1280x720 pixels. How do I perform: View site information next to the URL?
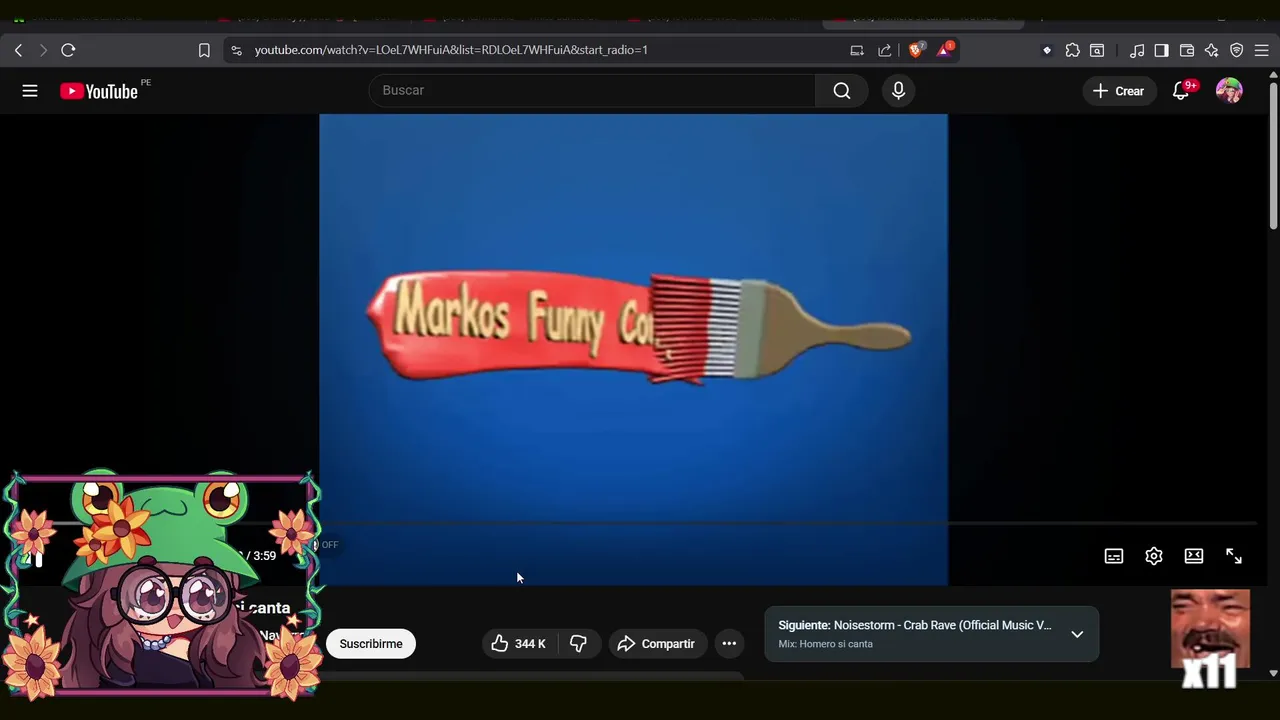tap(236, 50)
